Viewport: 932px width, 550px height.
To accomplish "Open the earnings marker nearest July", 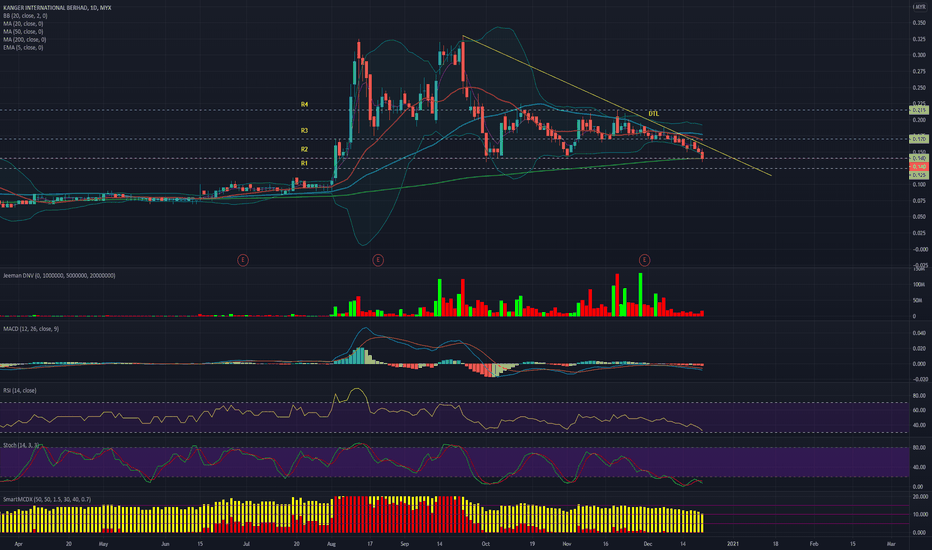I will (x=243, y=260).
